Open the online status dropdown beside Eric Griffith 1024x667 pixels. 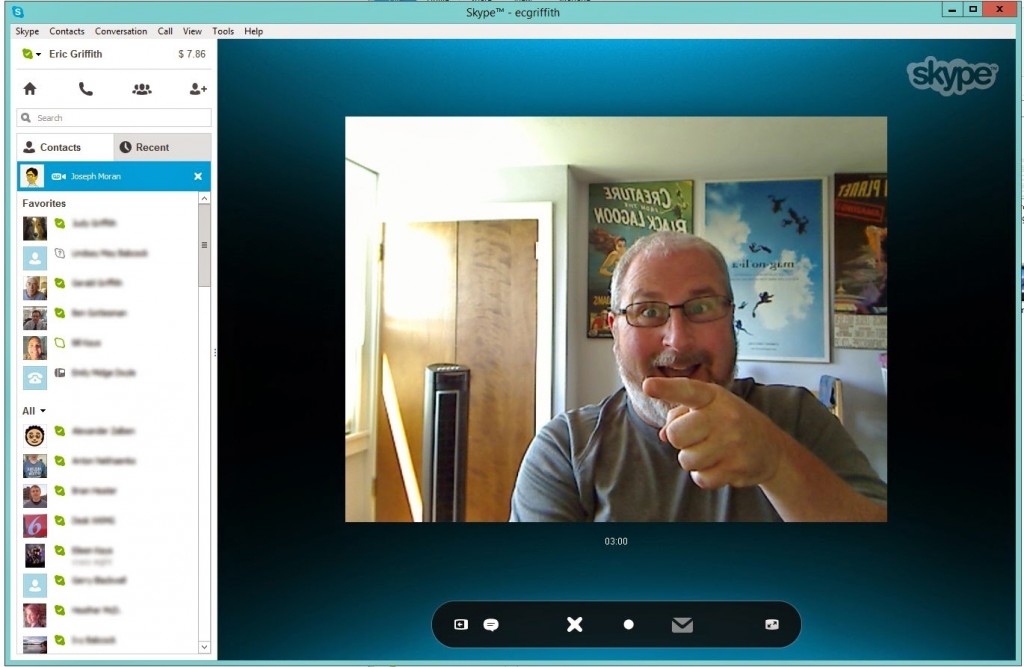click(31, 54)
